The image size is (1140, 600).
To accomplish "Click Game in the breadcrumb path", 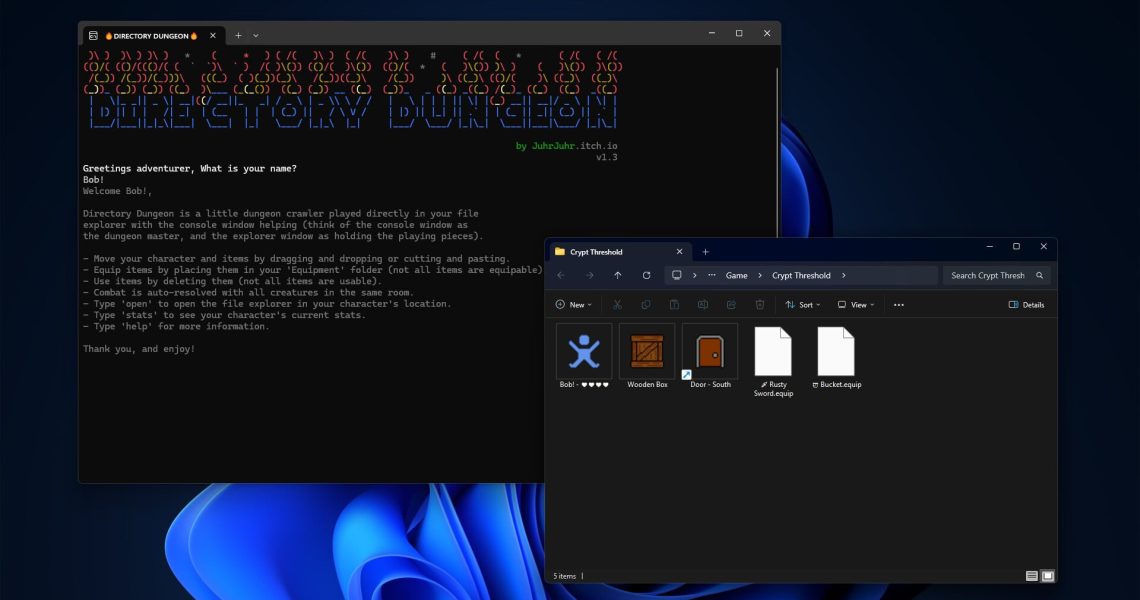I will [736, 275].
